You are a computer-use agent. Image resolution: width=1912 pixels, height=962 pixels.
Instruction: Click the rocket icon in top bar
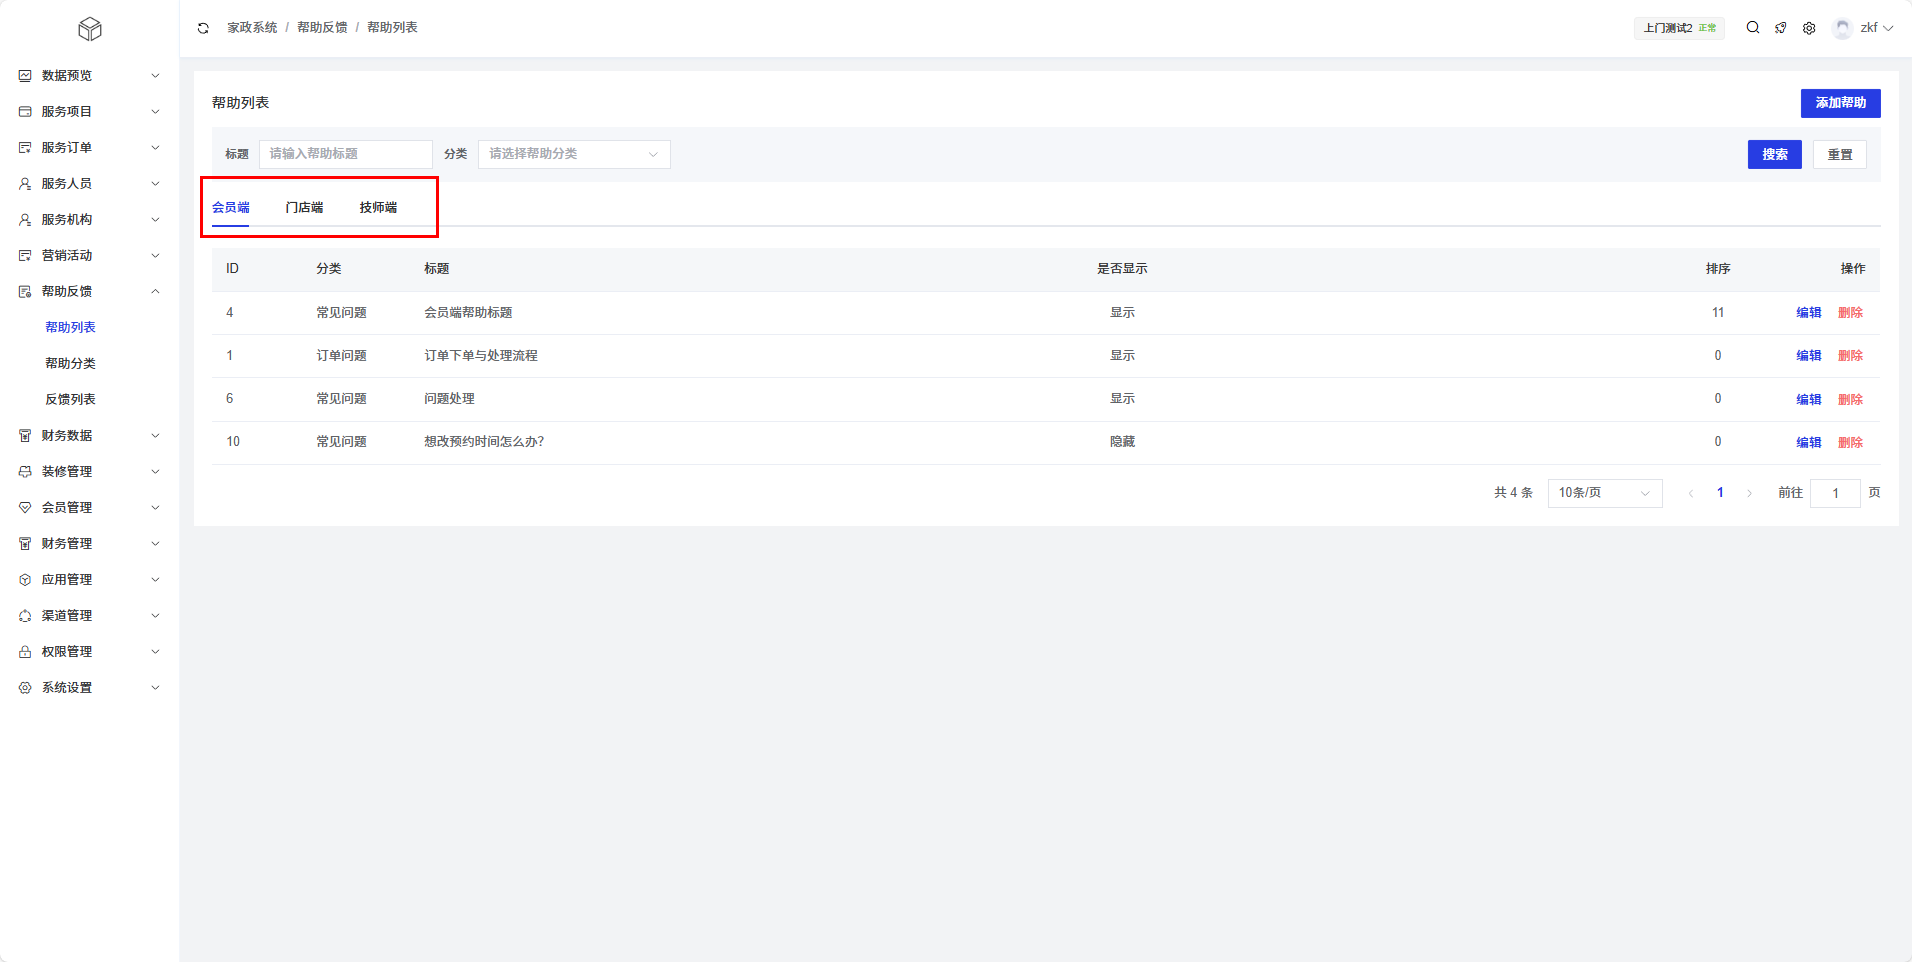pos(1781,28)
